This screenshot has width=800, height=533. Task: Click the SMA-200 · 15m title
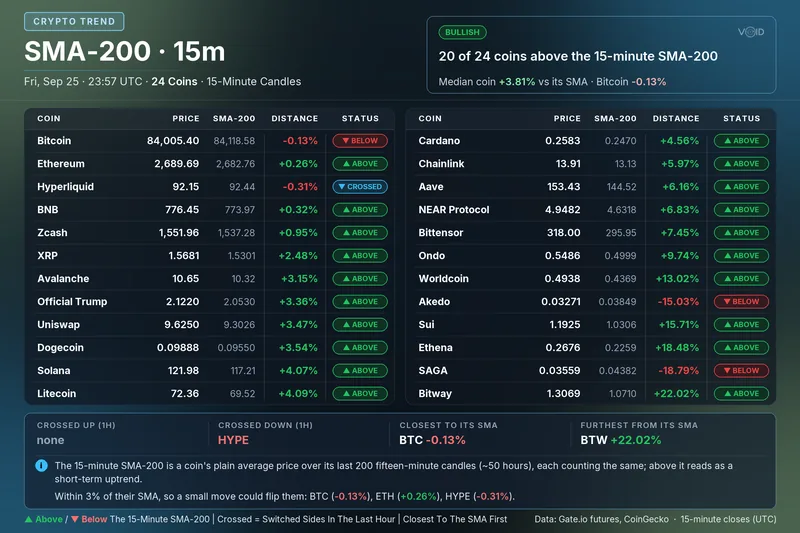[x=124, y=52]
